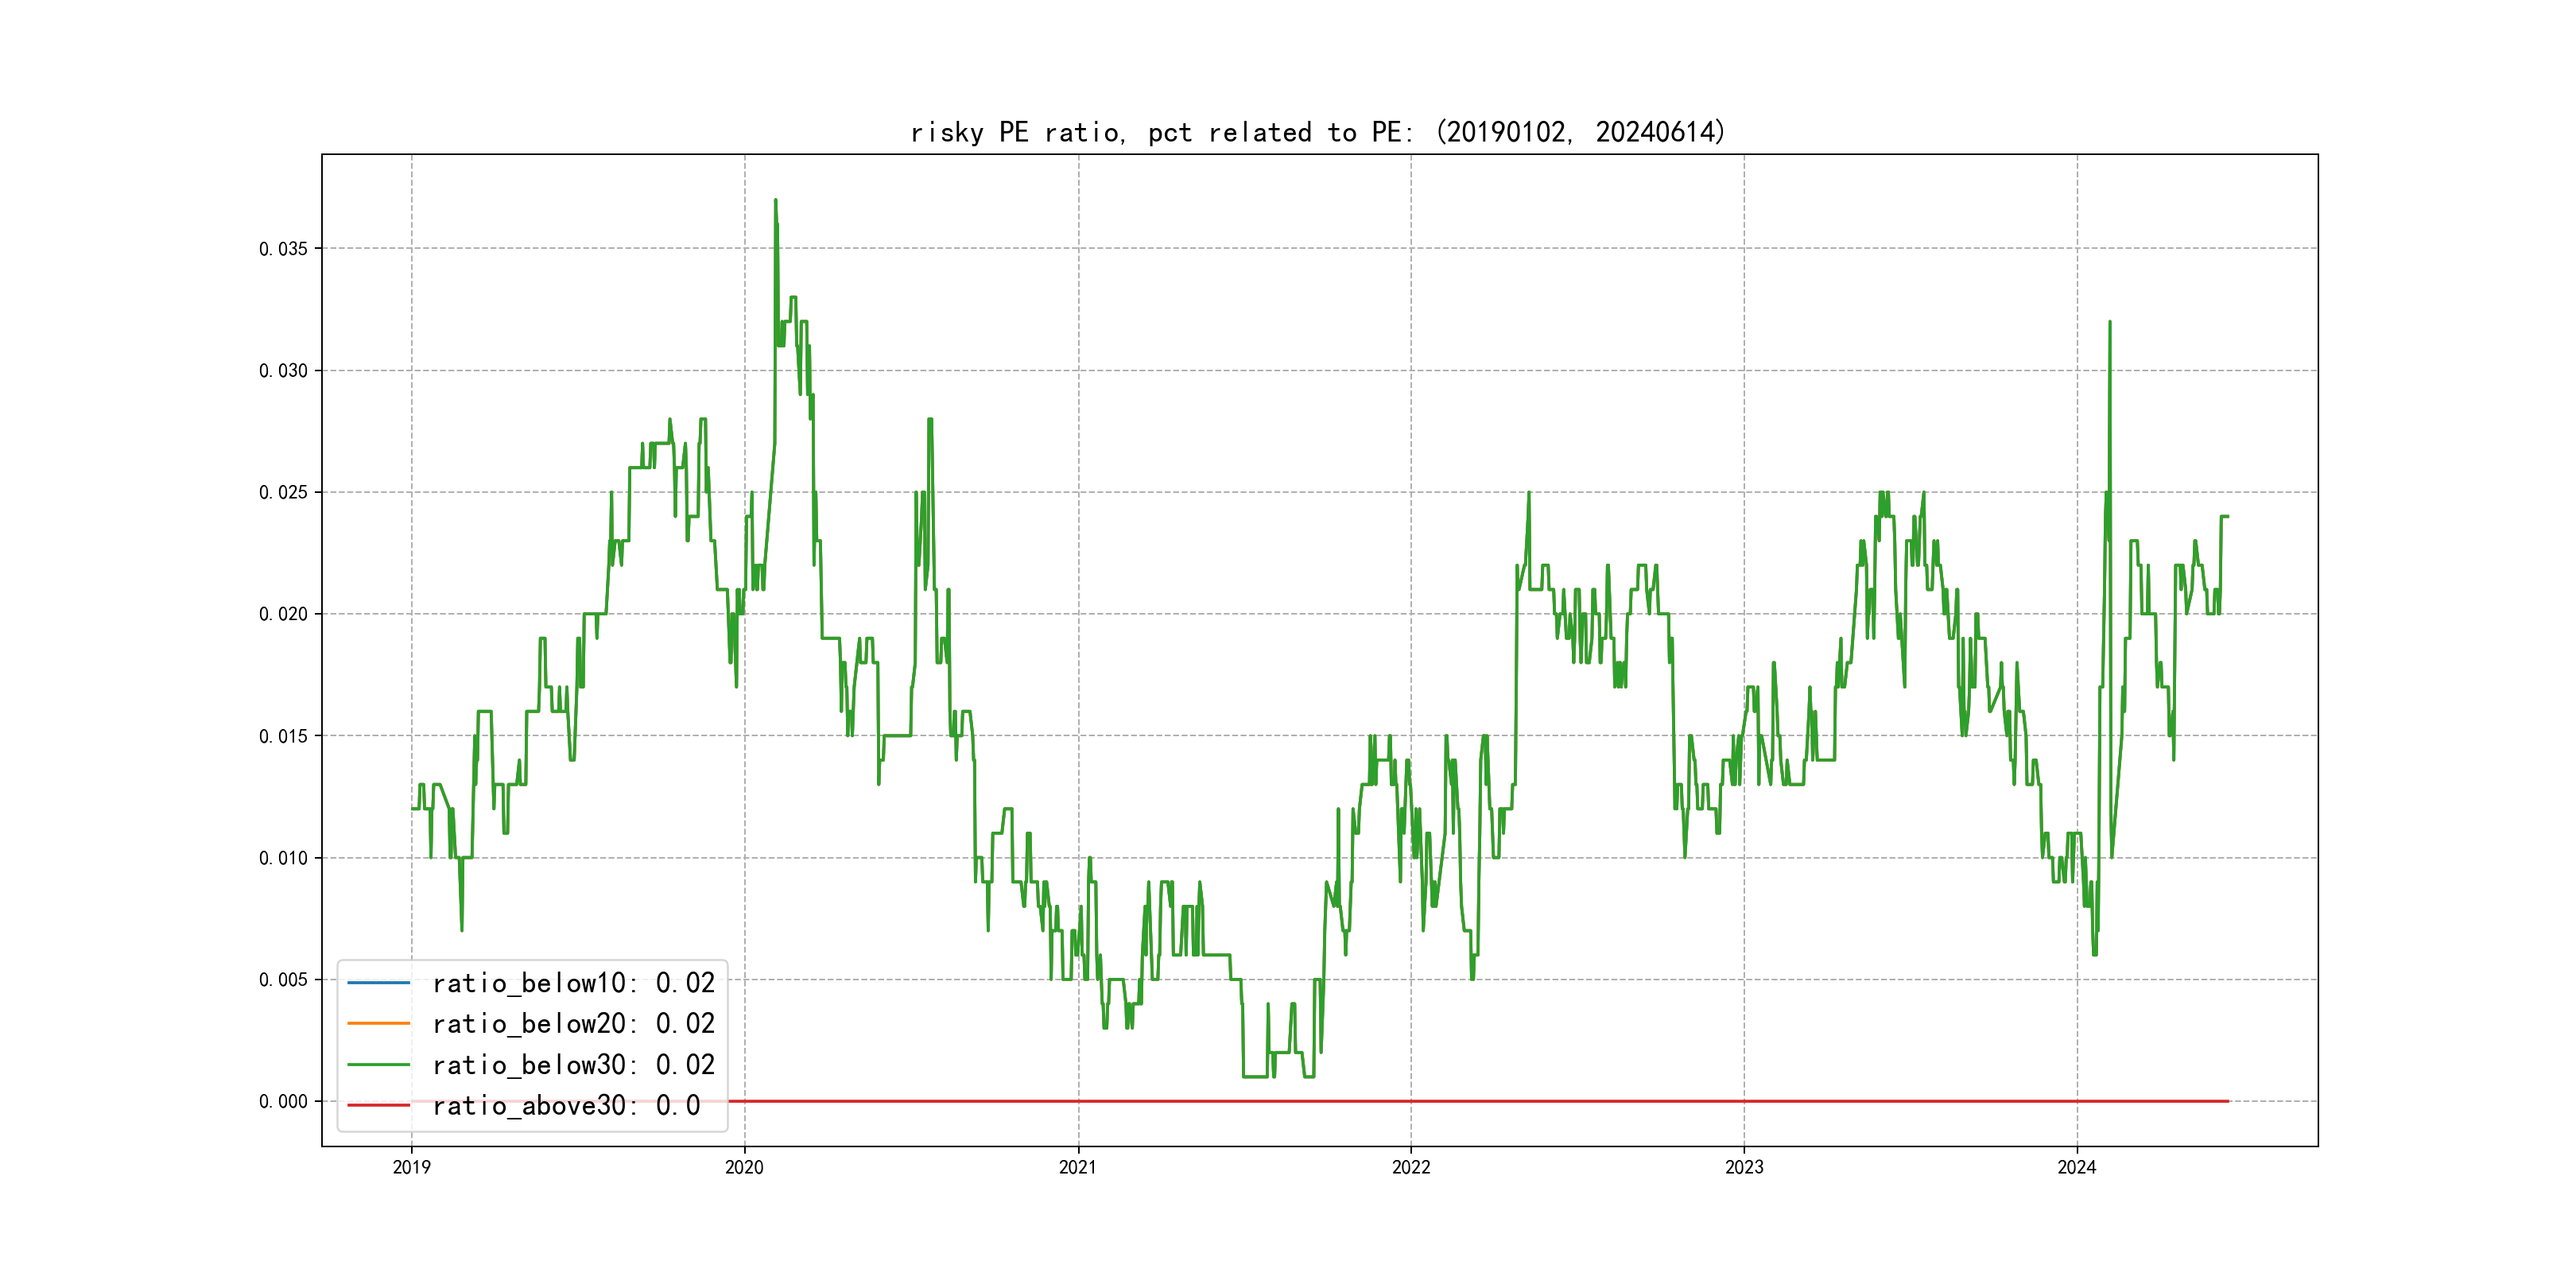Image resolution: width=2576 pixels, height=1288 pixels.
Task: Click the 2021 x-axis tick label
Action: (1077, 1167)
